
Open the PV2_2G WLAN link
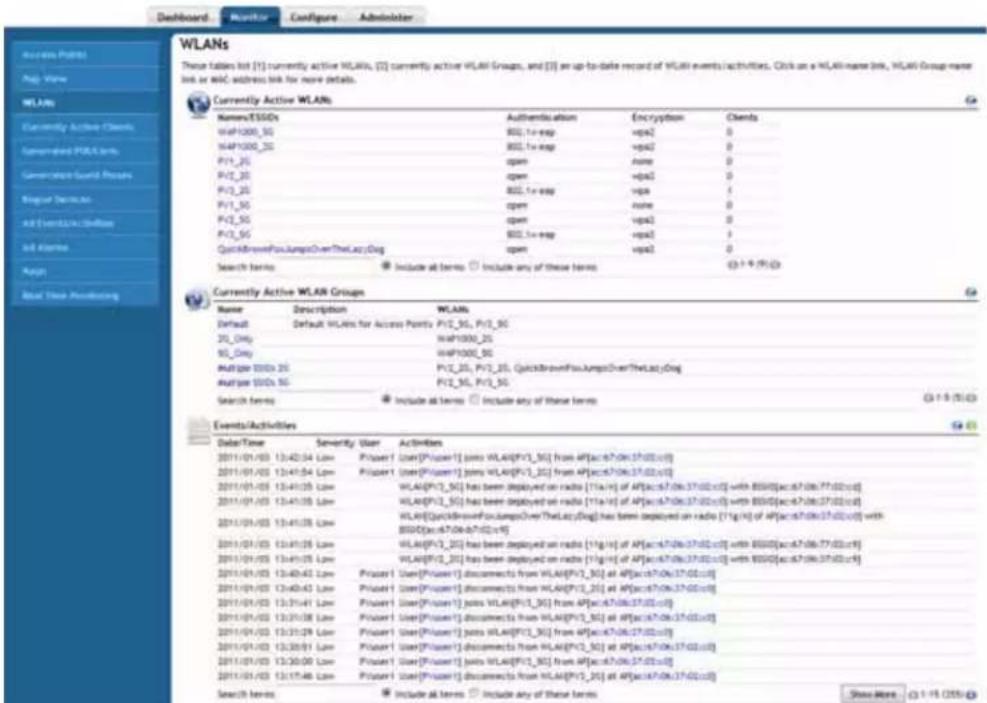[x=234, y=176]
